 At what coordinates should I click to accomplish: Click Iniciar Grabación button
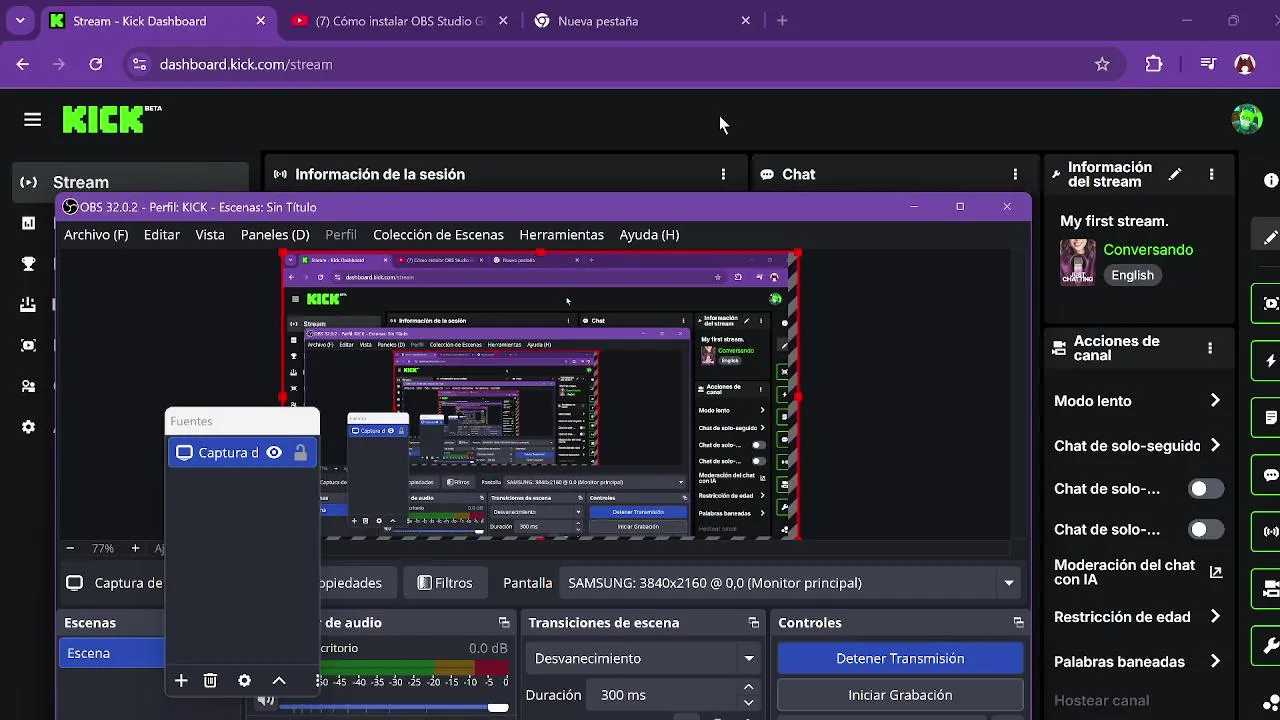click(900, 695)
